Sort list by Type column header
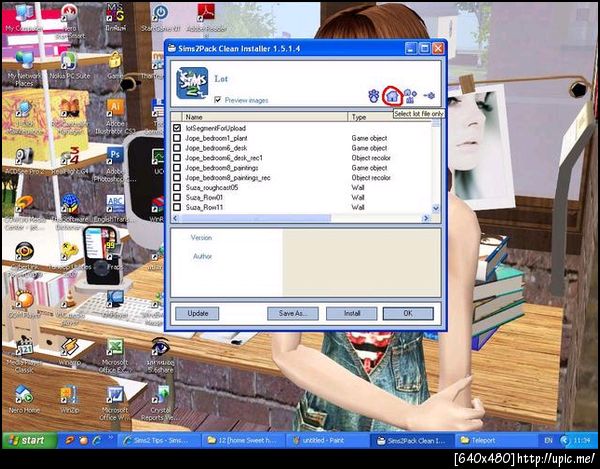This screenshot has width=600, height=469. click(x=390, y=117)
